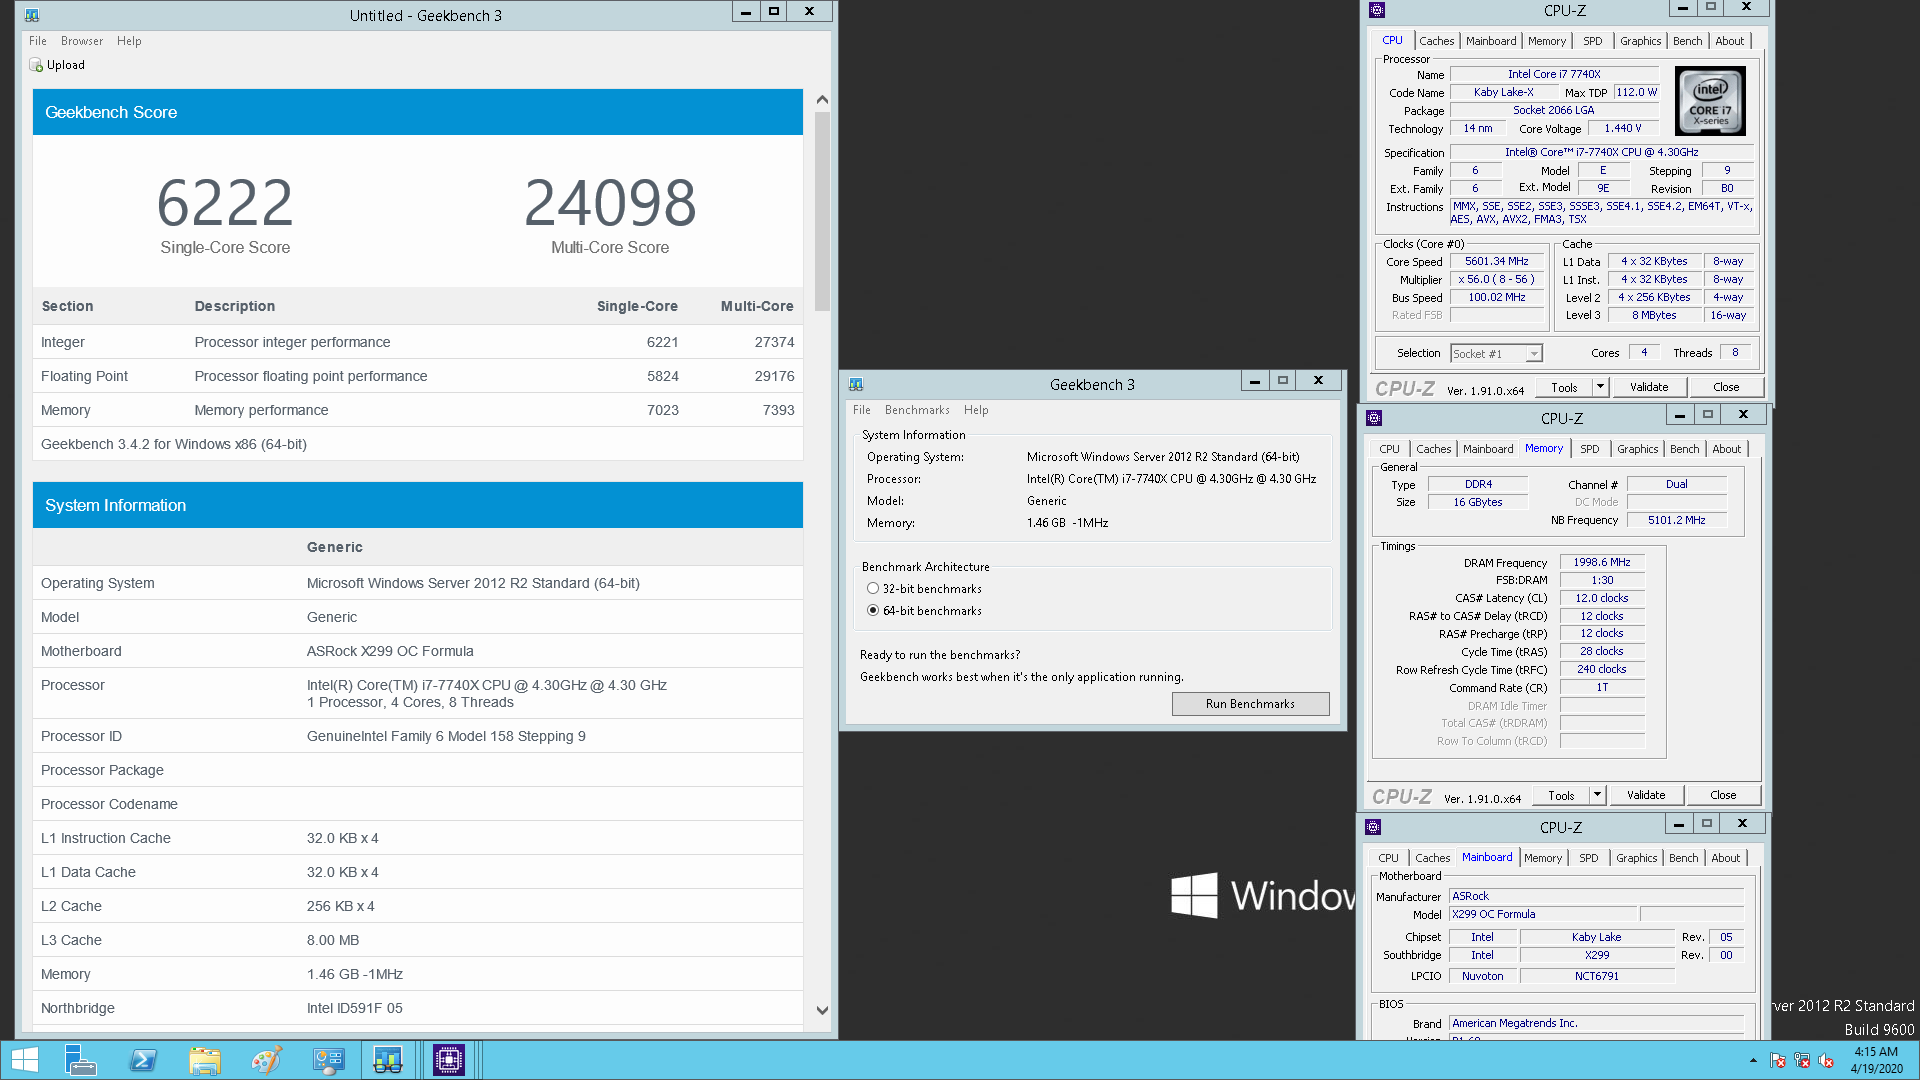Open File menu in small Geekbench 3 window
Image resolution: width=1920 pixels, height=1080 pixels.
(x=862, y=410)
